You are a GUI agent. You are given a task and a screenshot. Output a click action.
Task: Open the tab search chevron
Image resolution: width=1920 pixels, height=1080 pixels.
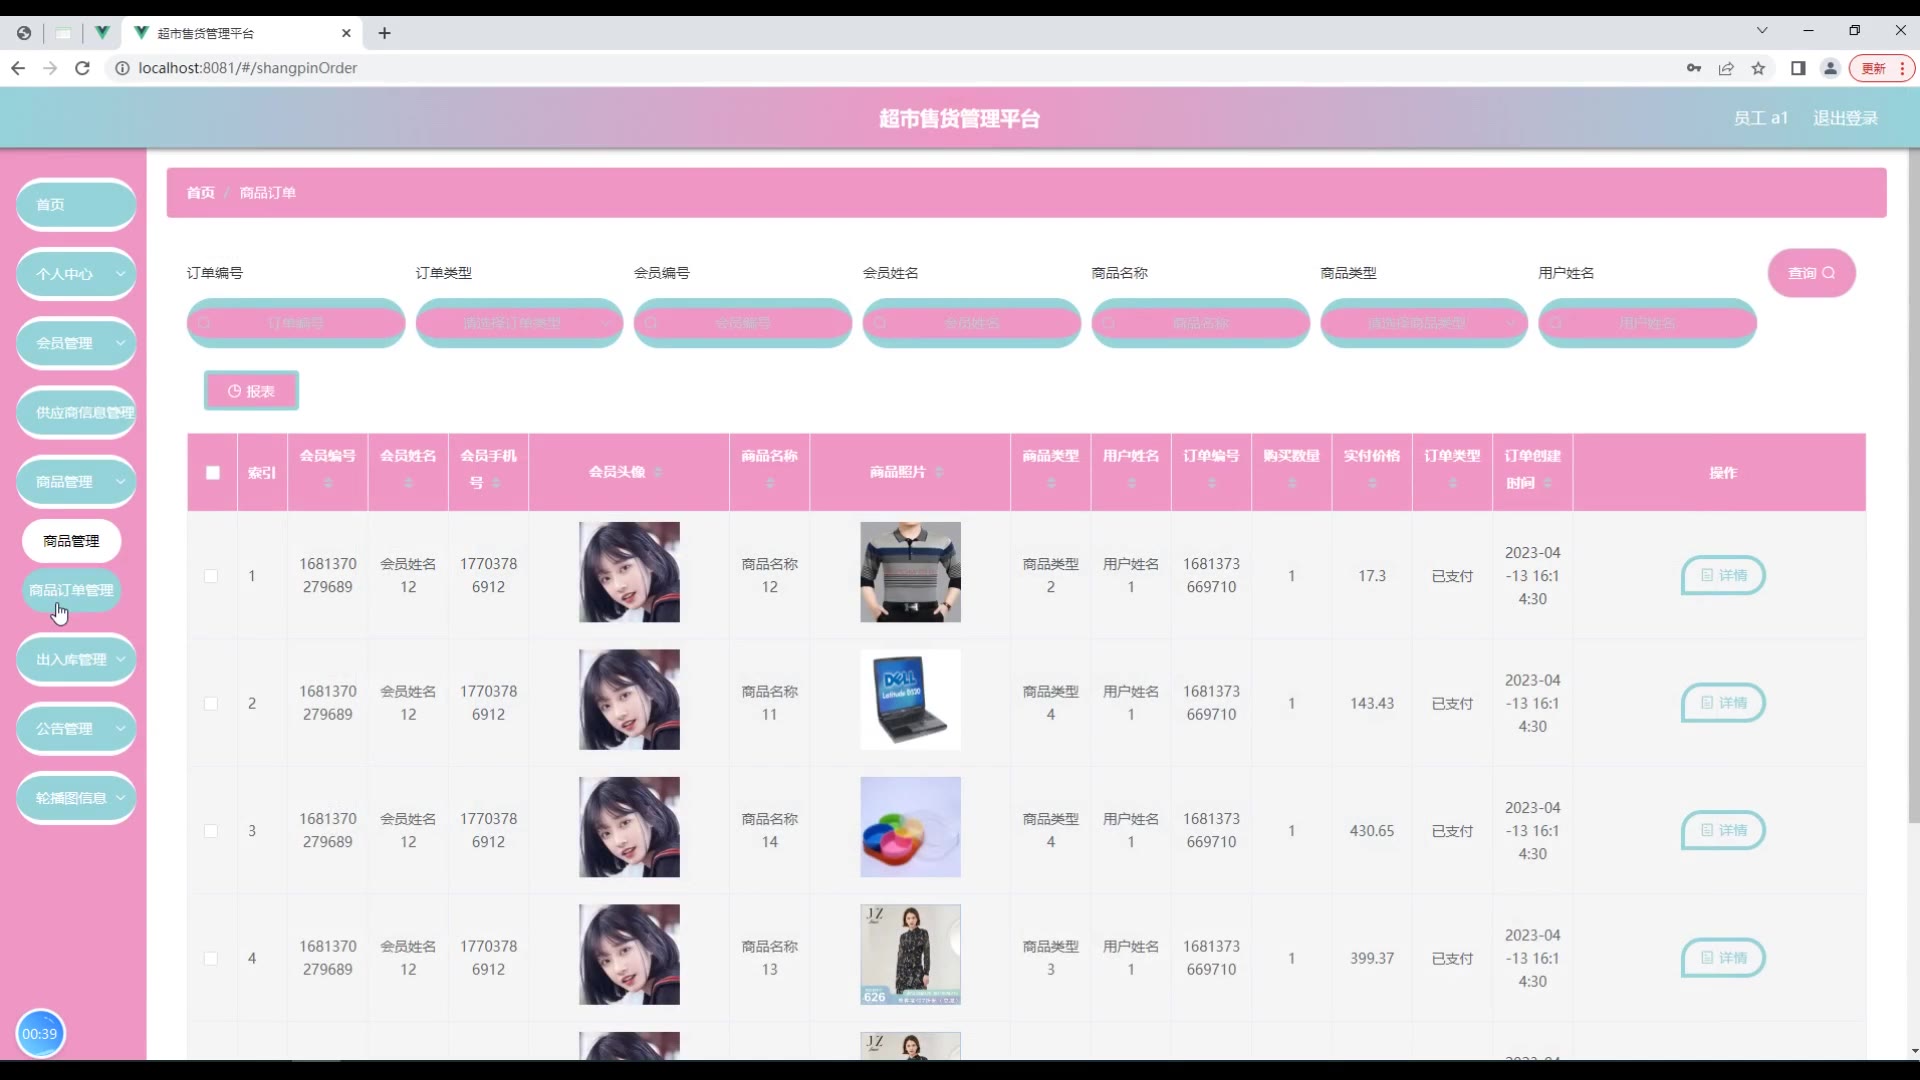click(1762, 30)
